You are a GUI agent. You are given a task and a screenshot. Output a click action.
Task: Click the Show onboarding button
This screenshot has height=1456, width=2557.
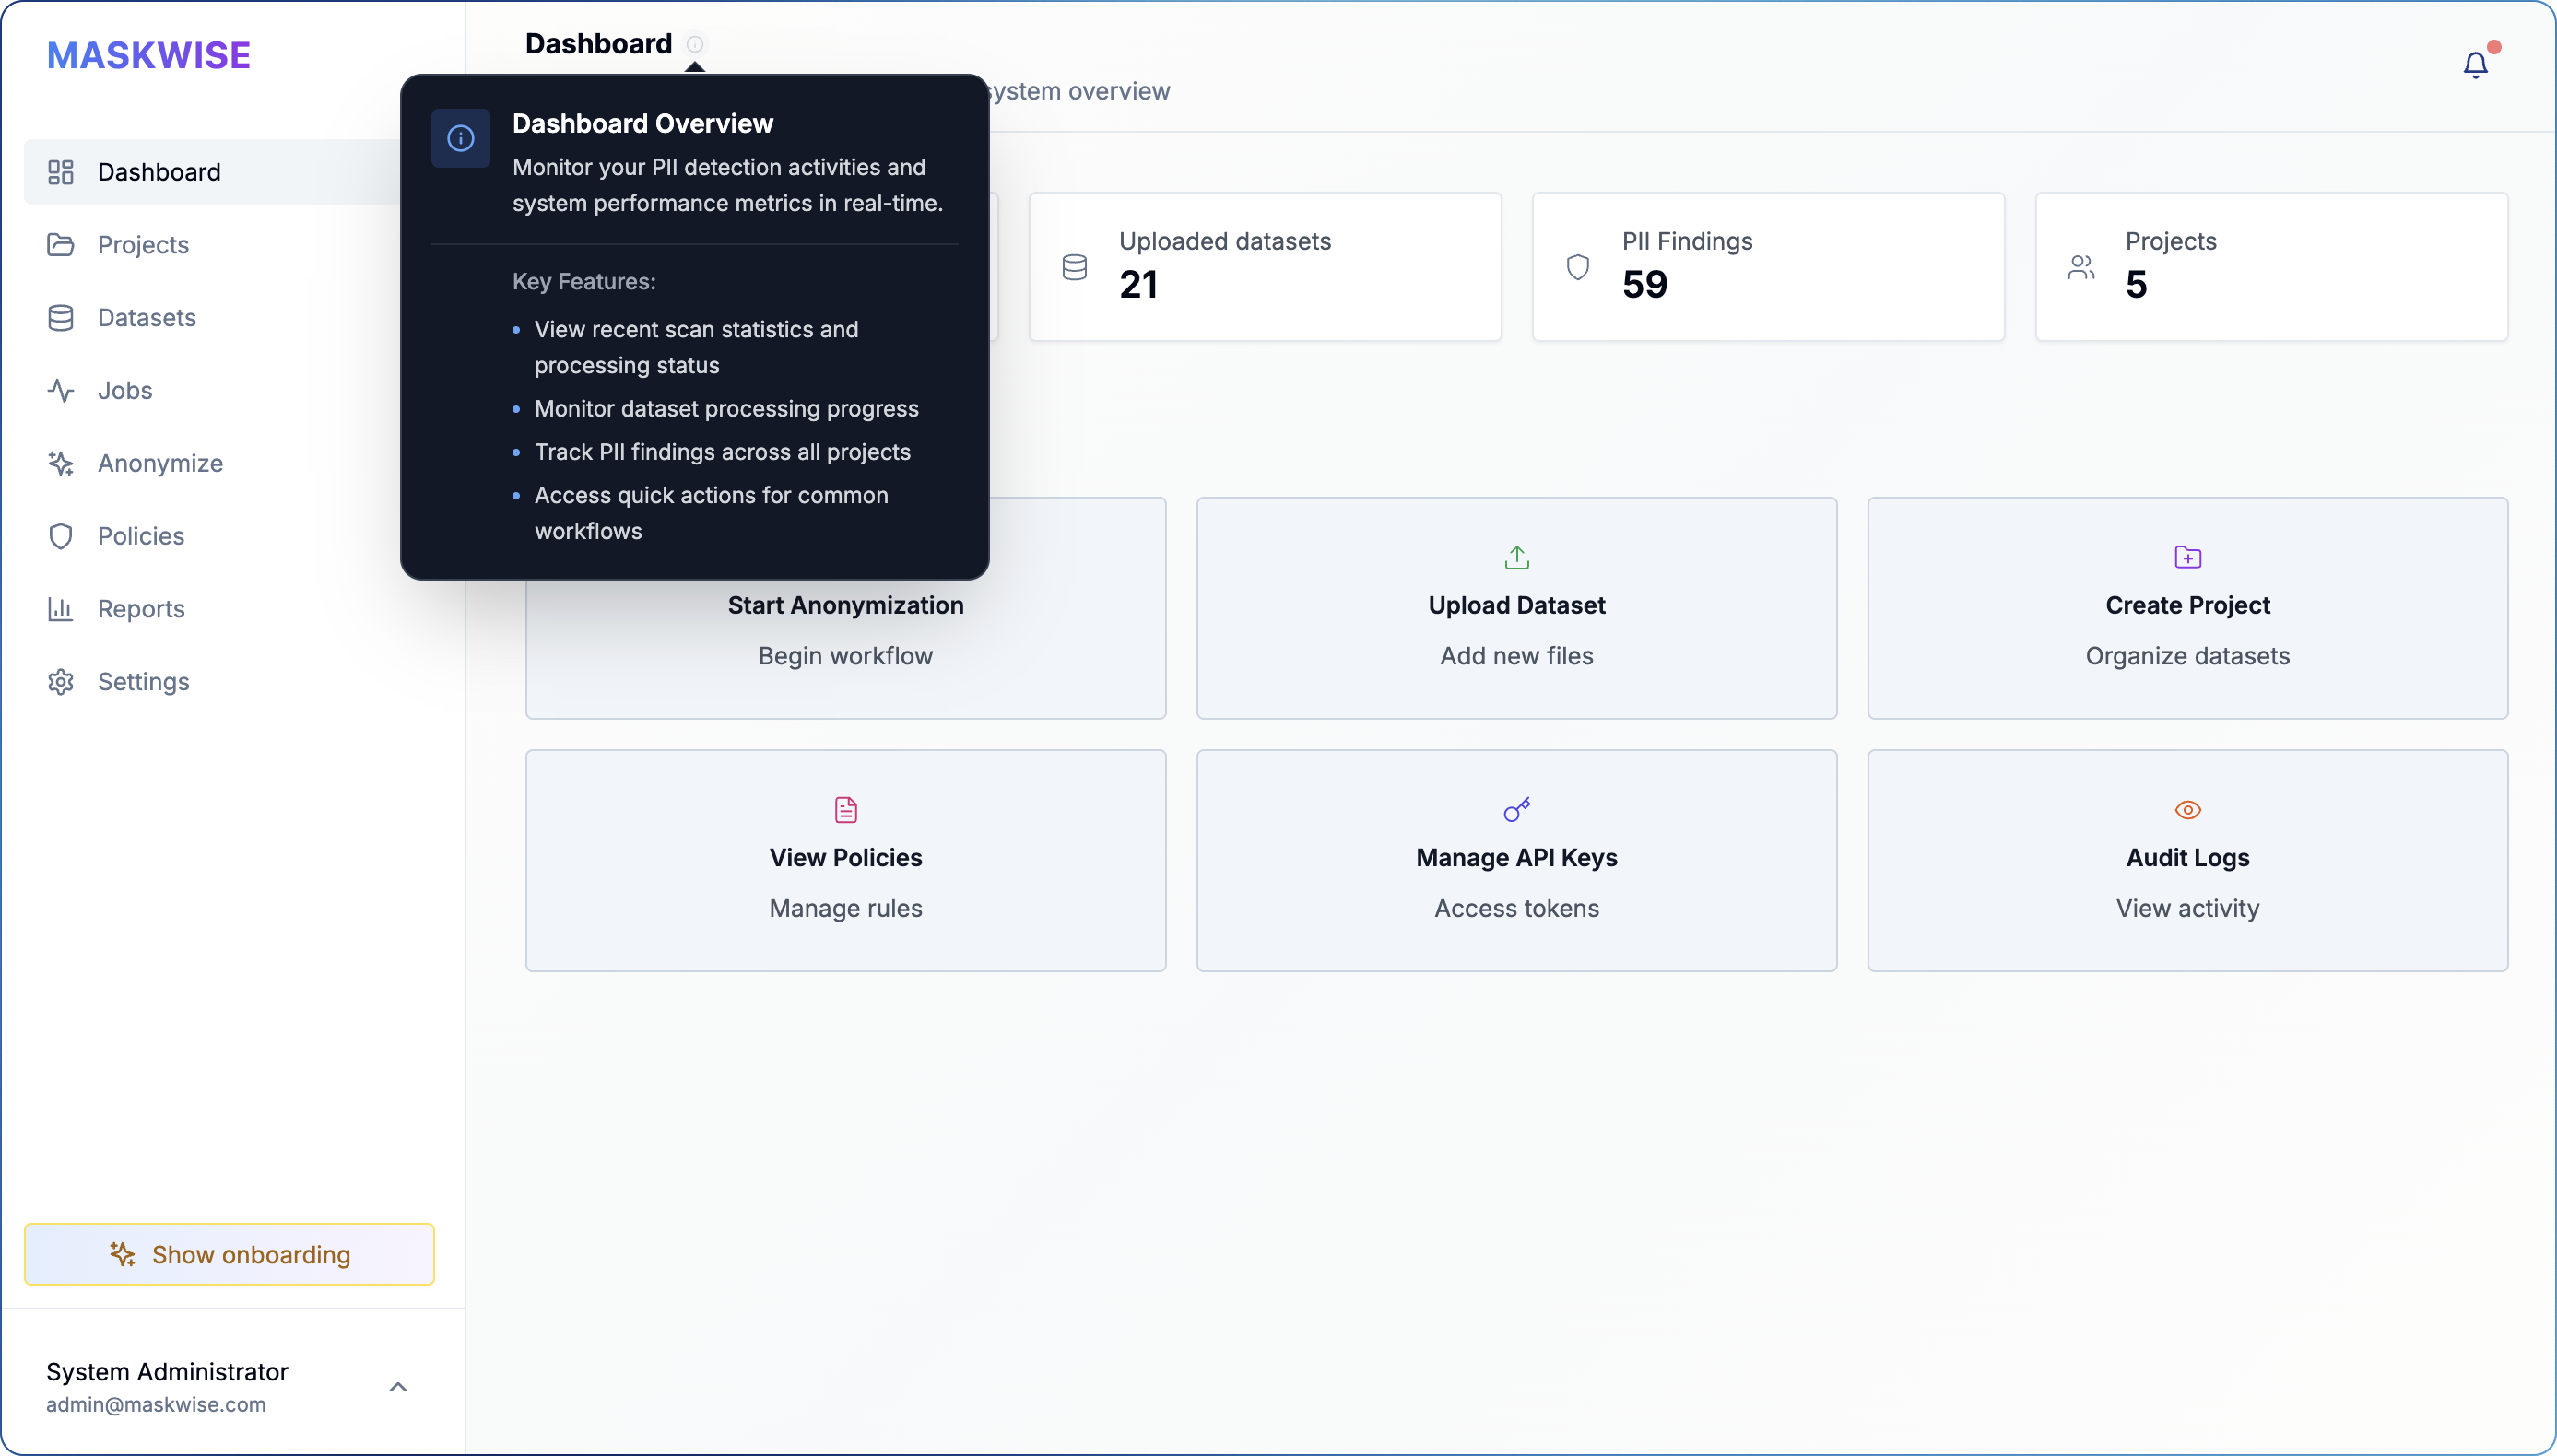point(229,1254)
